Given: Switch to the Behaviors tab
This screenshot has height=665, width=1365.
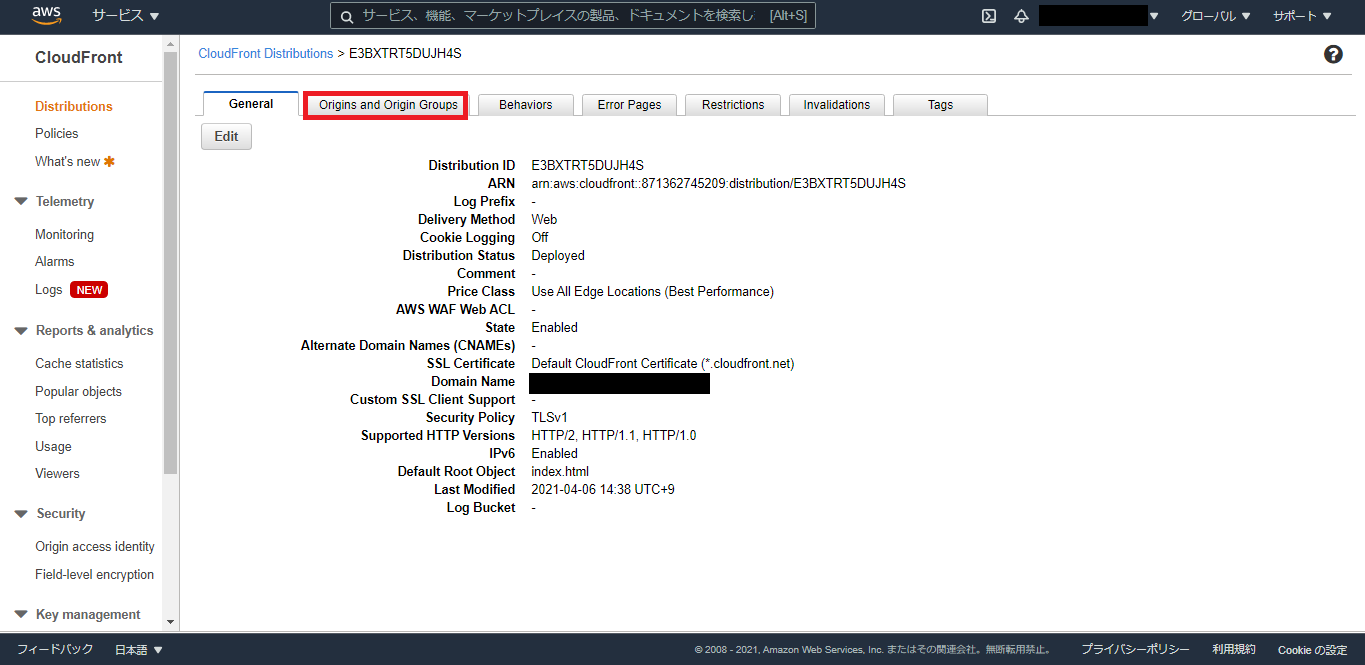Looking at the screenshot, I should pyautogui.click(x=525, y=105).
